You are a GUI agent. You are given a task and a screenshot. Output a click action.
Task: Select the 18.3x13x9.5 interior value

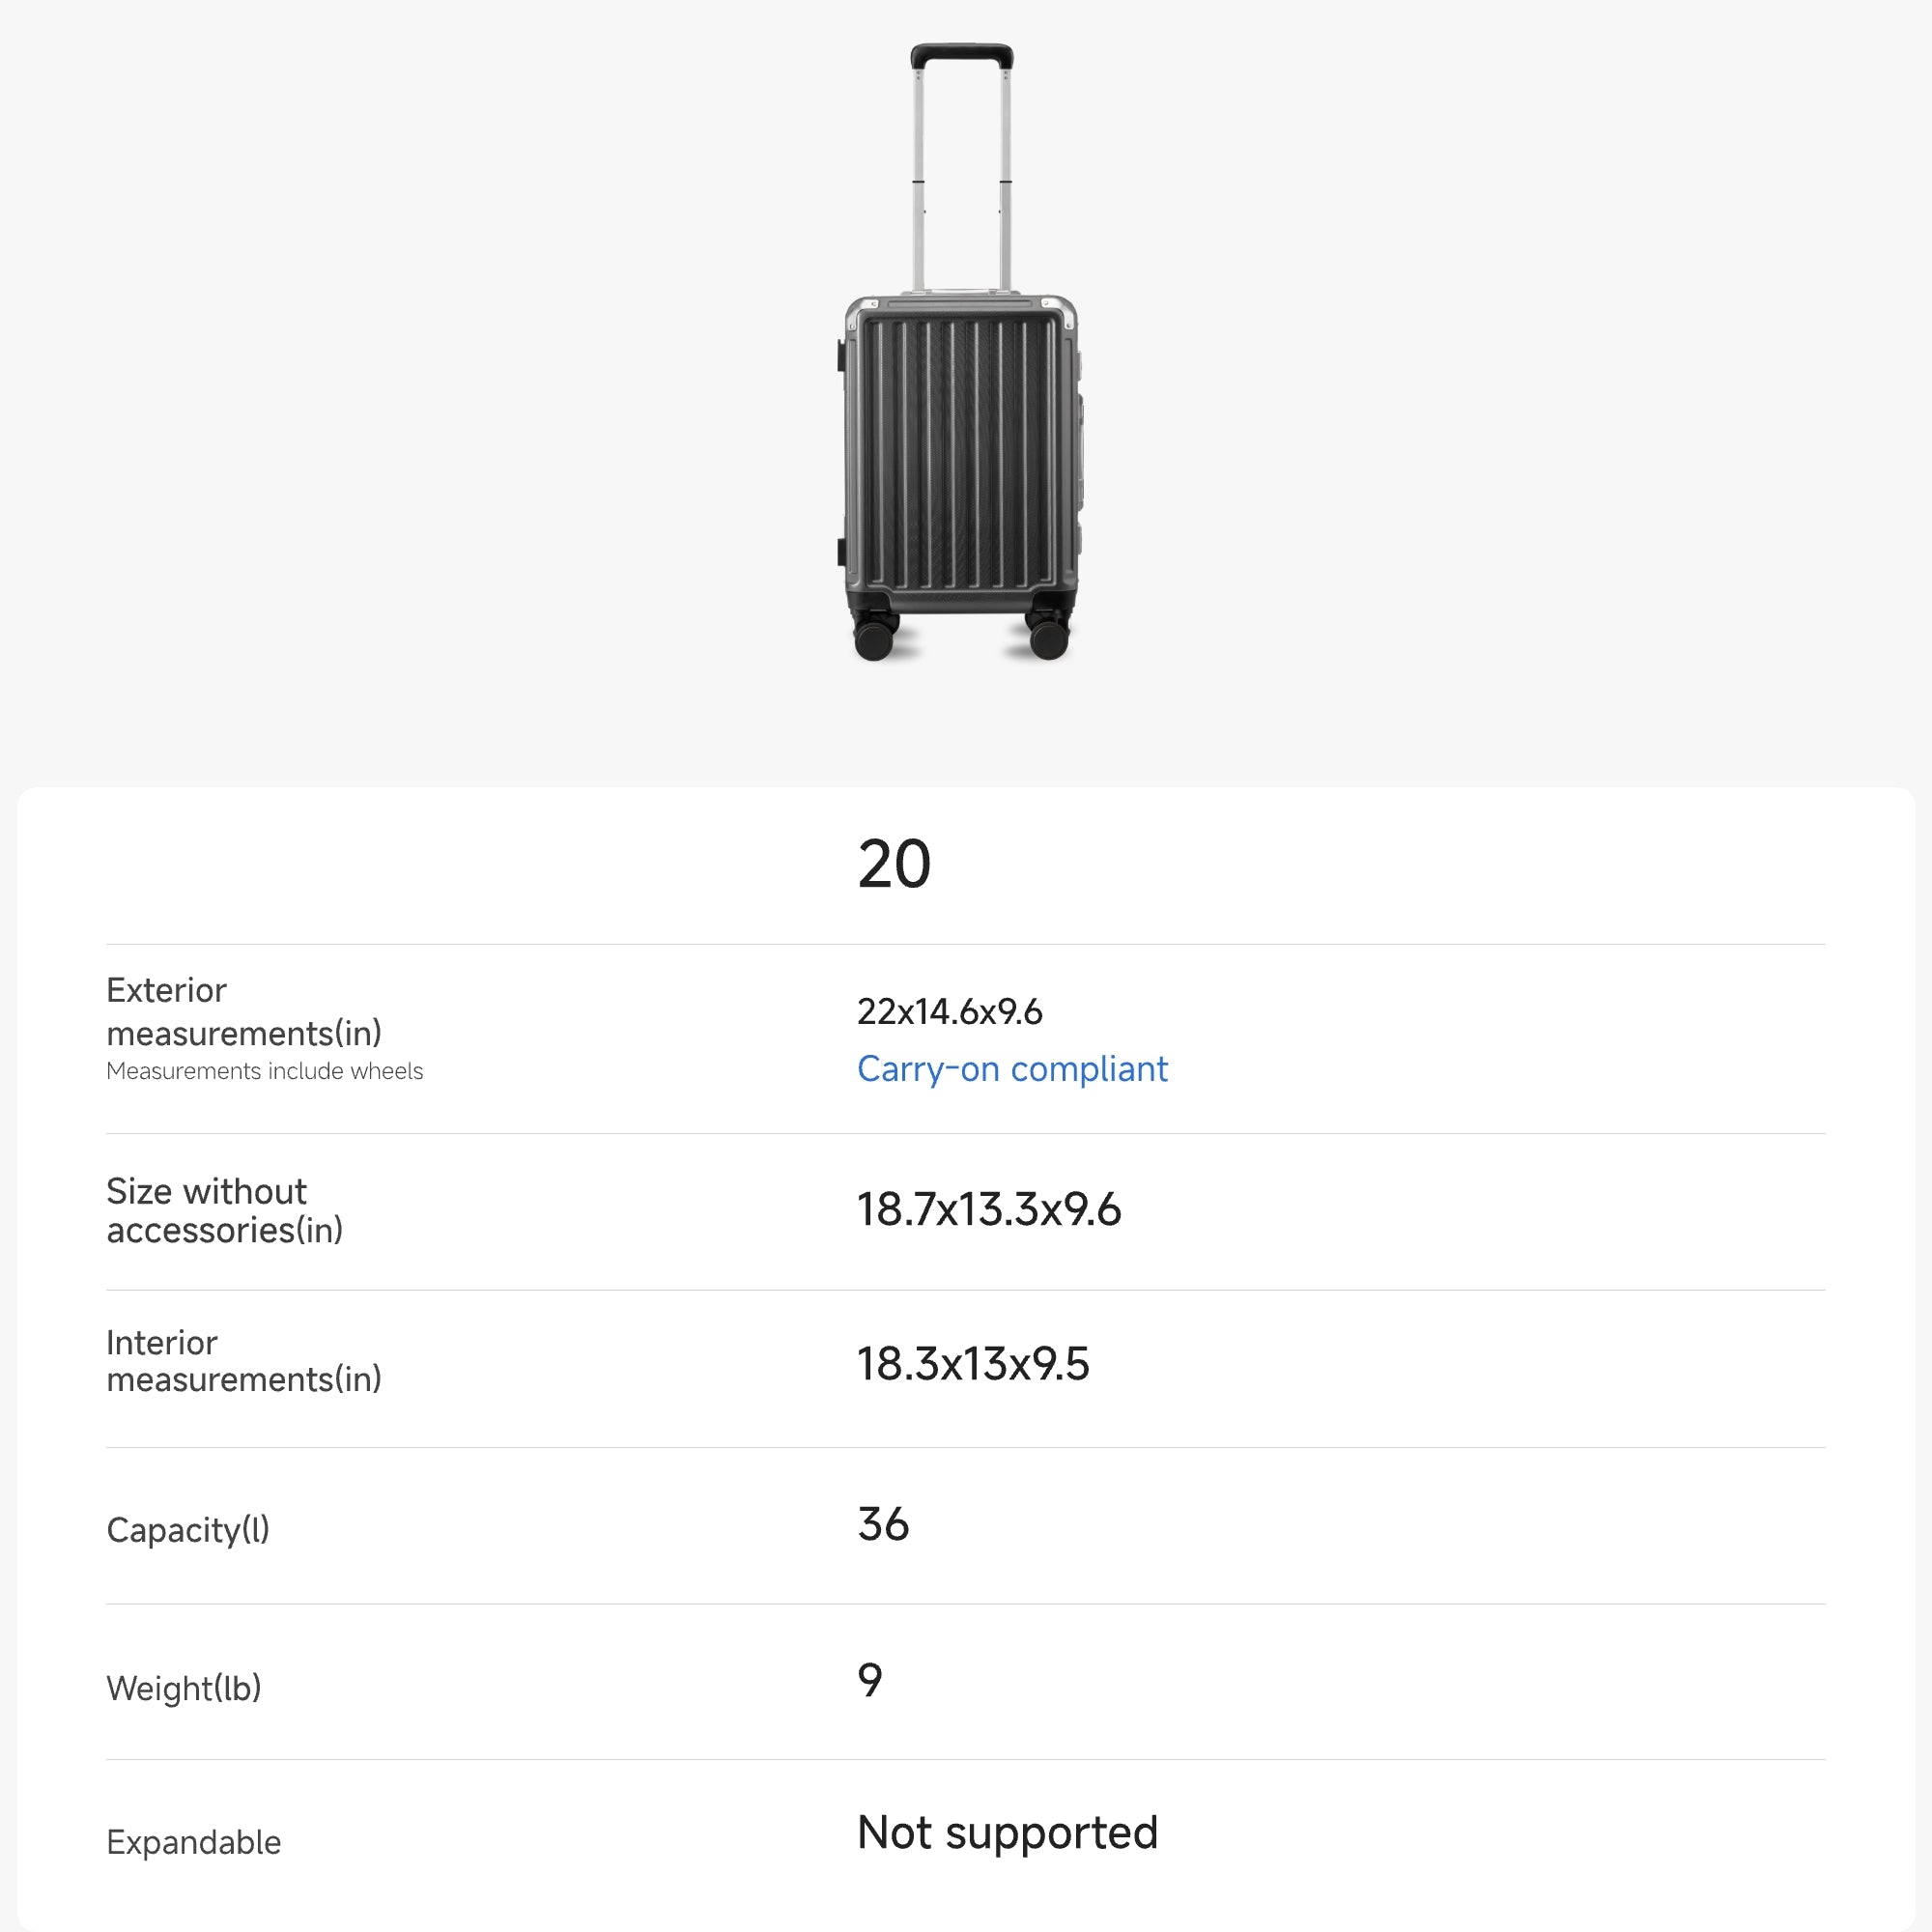click(x=973, y=1364)
